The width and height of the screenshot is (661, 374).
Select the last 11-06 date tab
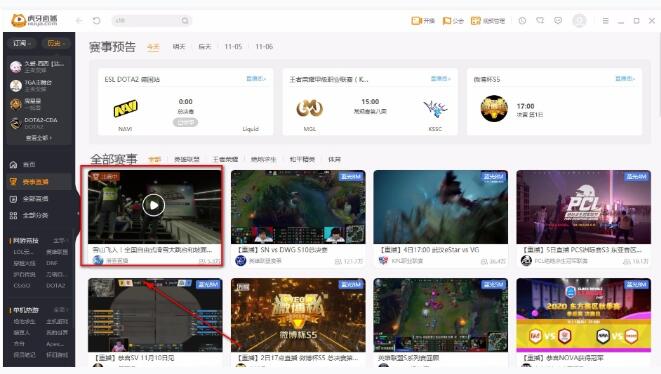click(264, 47)
